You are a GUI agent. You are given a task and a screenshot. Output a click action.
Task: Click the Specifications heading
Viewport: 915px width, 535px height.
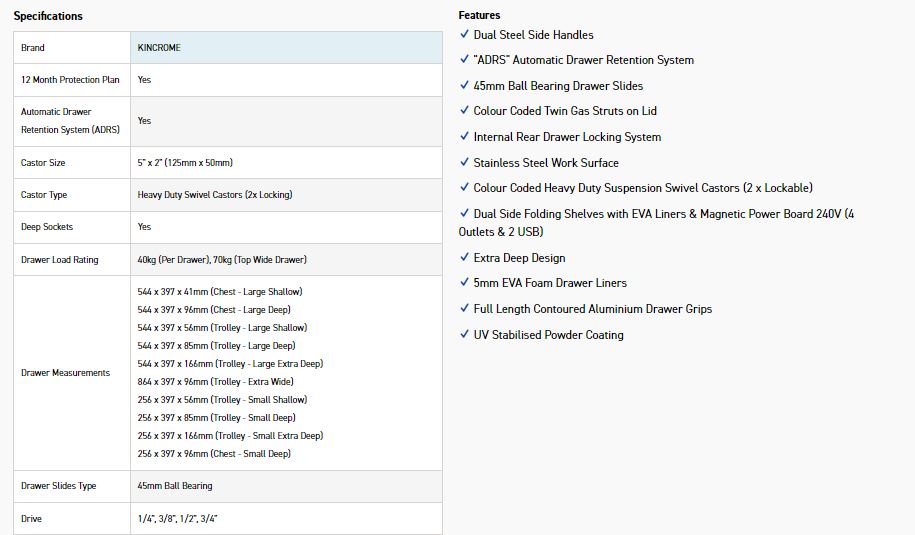(48, 16)
